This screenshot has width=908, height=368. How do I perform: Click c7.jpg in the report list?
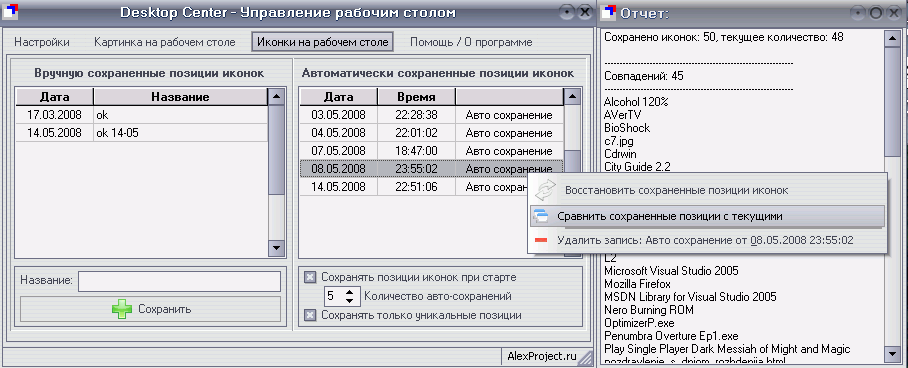(x=619, y=141)
